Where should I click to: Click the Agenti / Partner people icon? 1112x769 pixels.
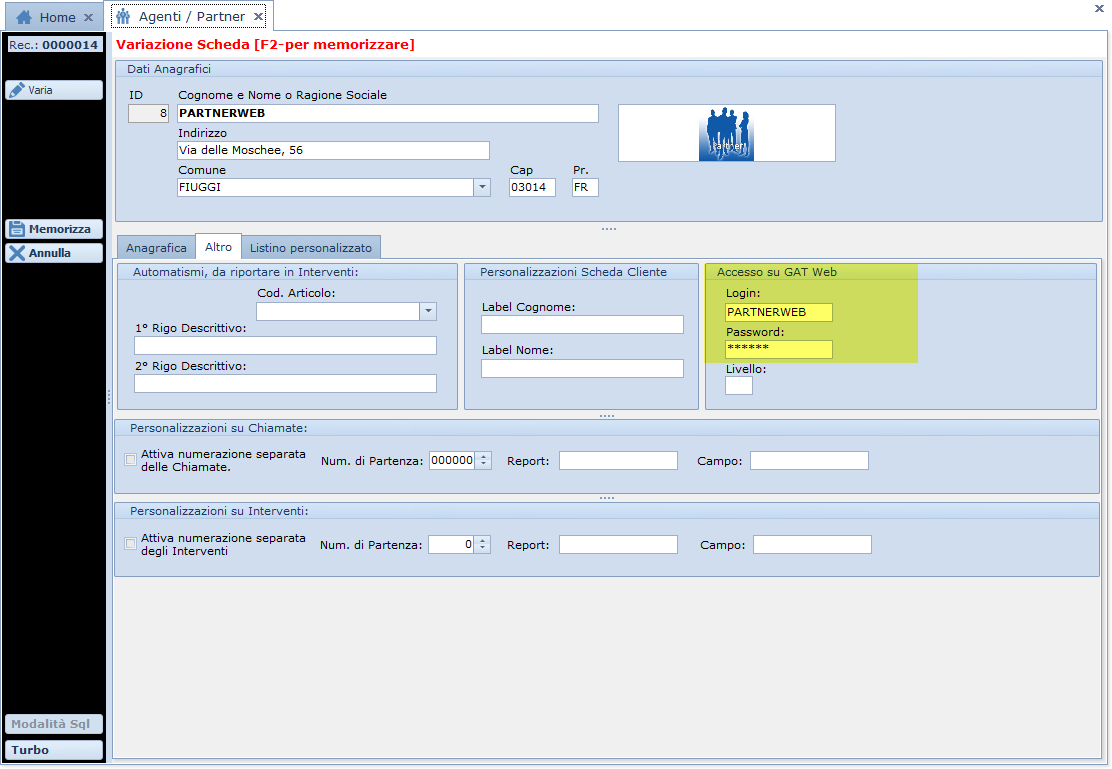[x=123, y=16]
